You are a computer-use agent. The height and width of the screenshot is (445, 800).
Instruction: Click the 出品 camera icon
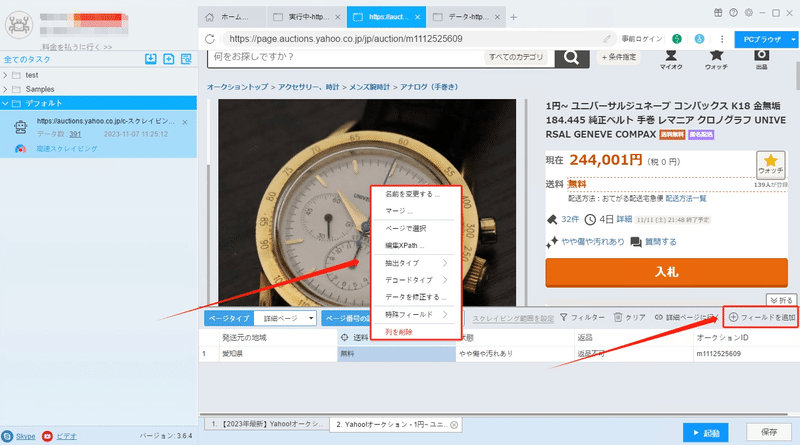[761, 59]
